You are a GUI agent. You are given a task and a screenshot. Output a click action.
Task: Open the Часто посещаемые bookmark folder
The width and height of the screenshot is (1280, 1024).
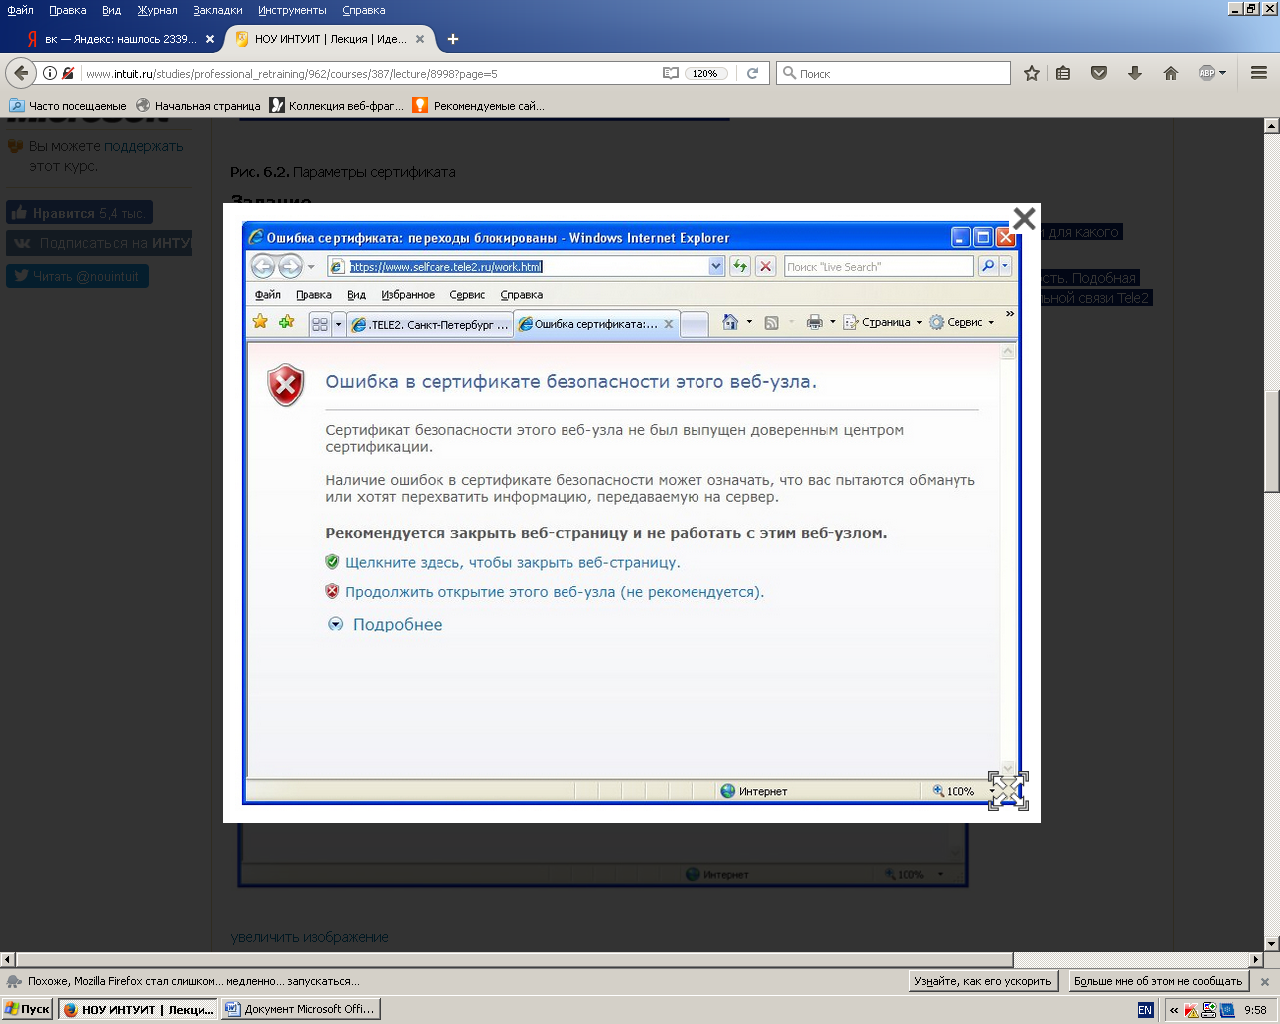tap(68, 105)
